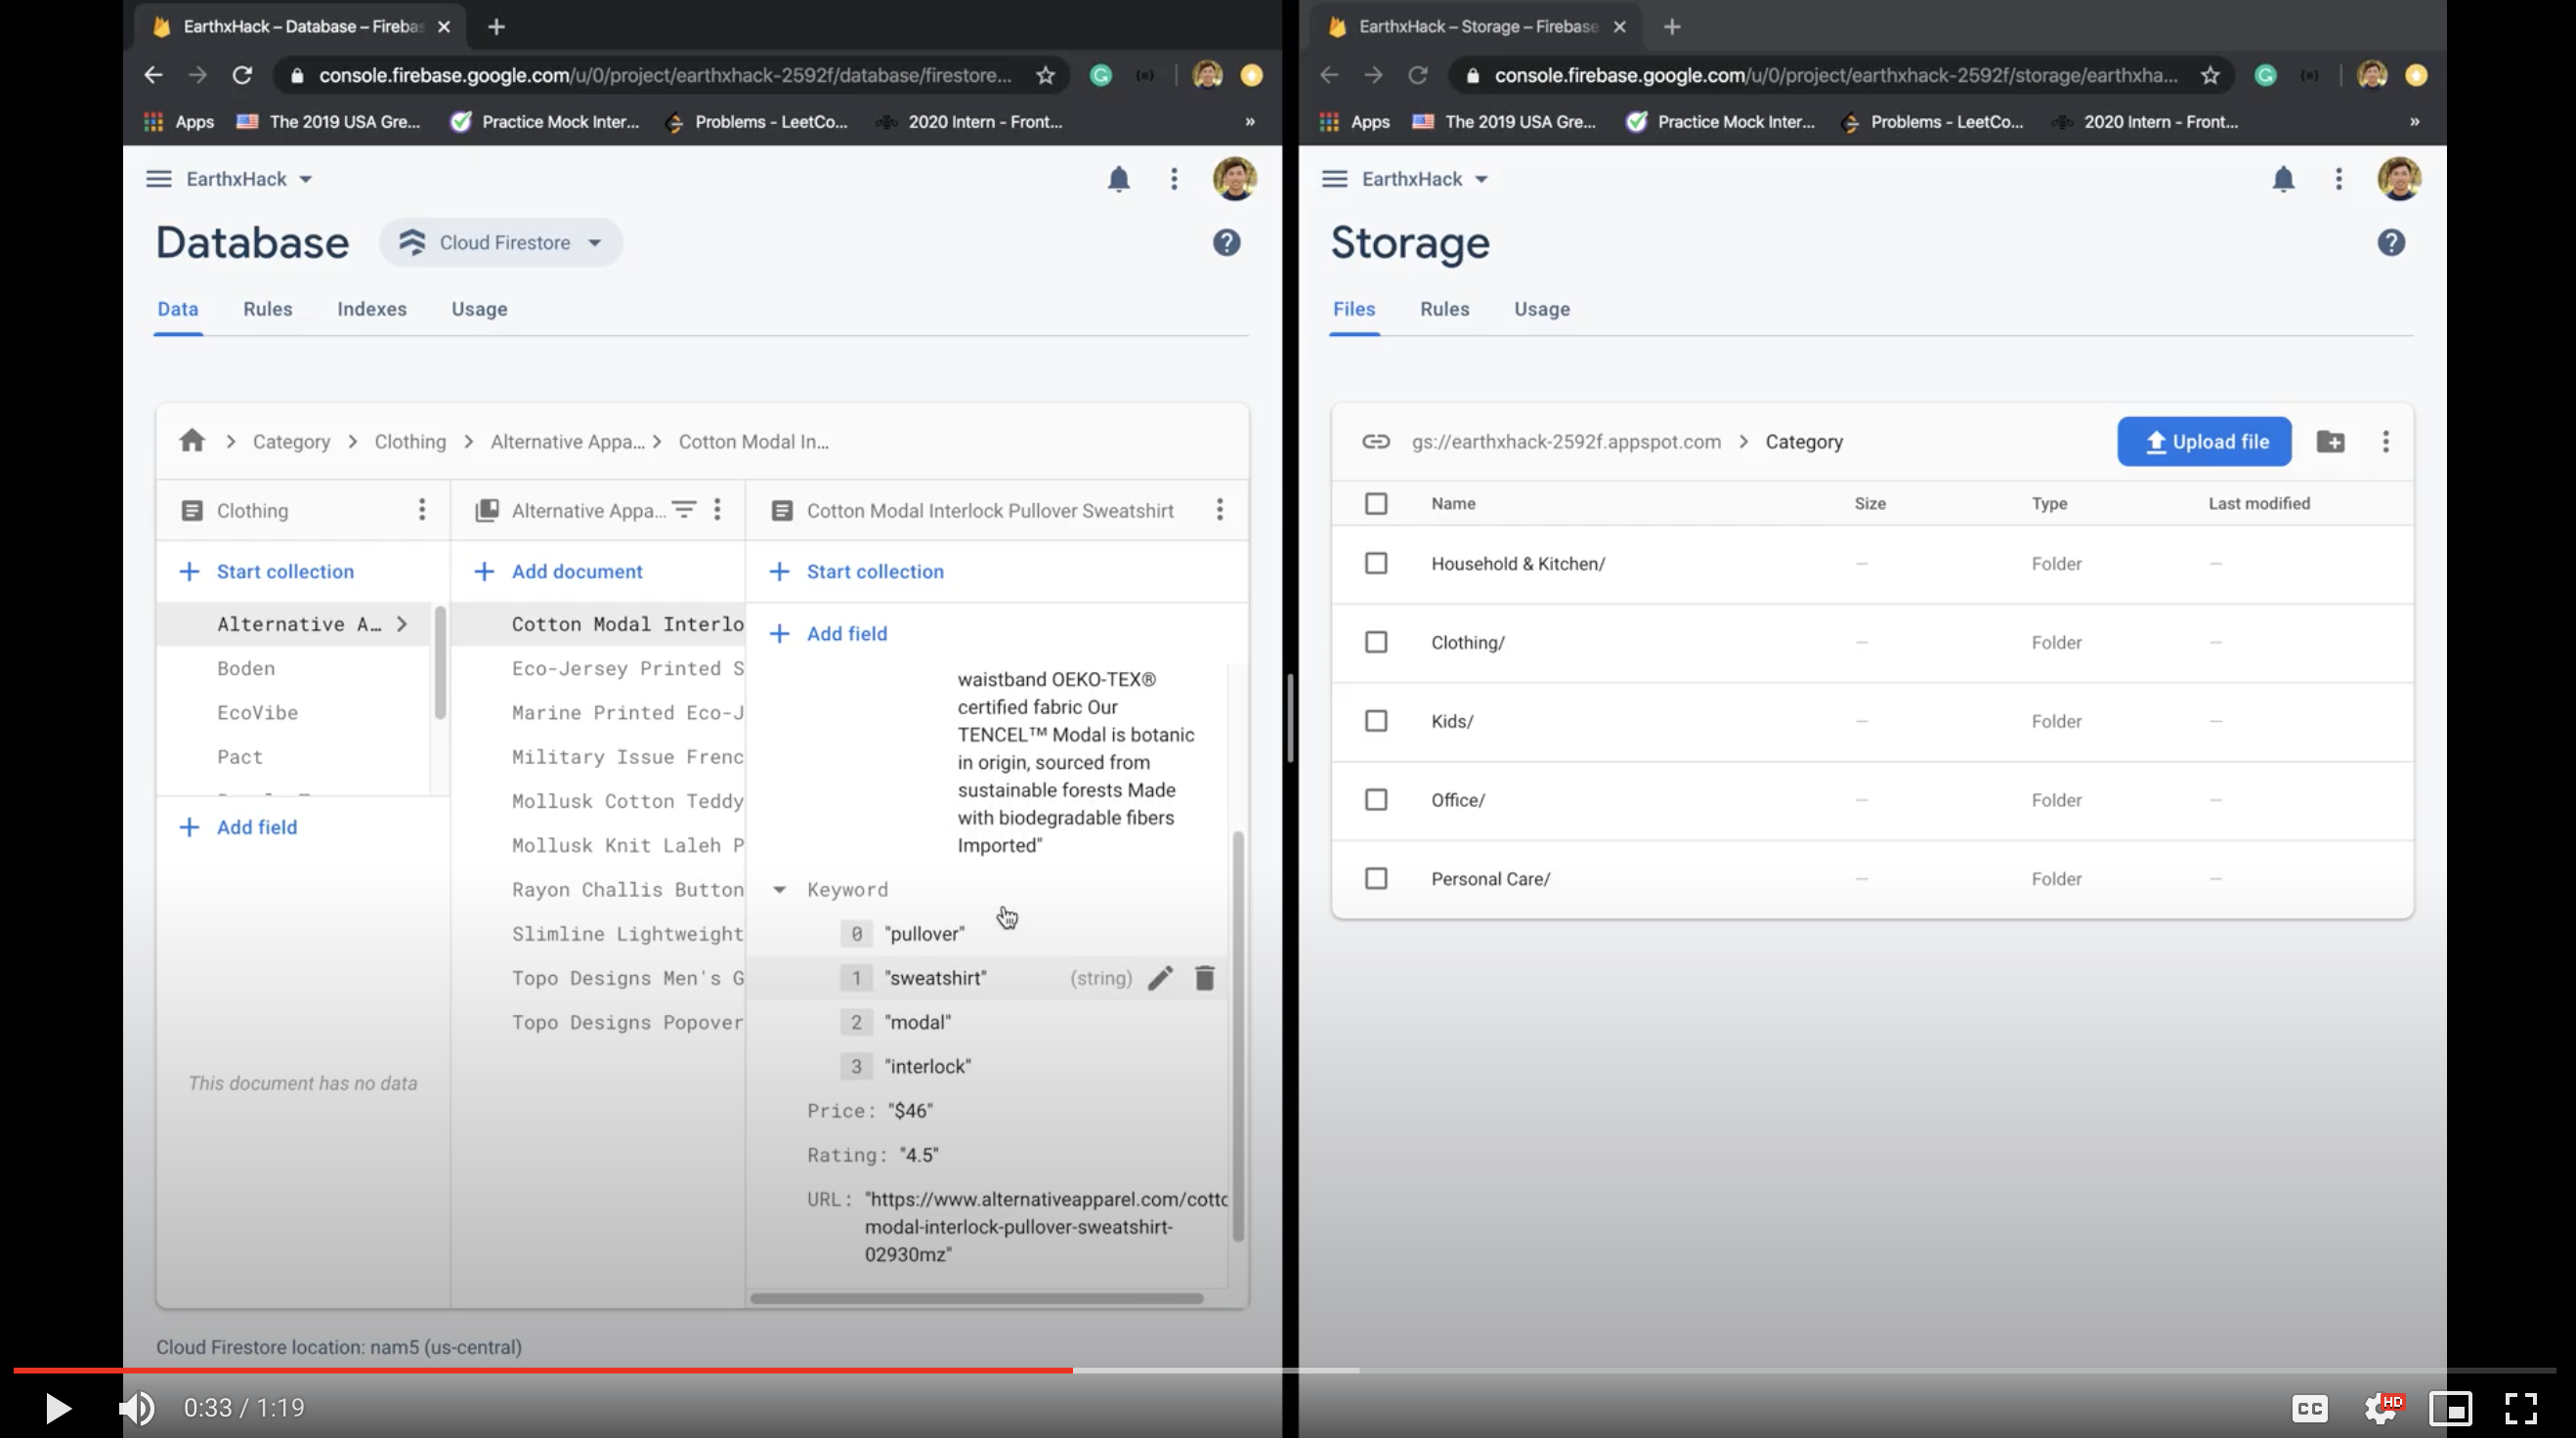Open notifications bell in Database window
Viewport: 2576px width, 1438px height.
[x=1118, y=179]
